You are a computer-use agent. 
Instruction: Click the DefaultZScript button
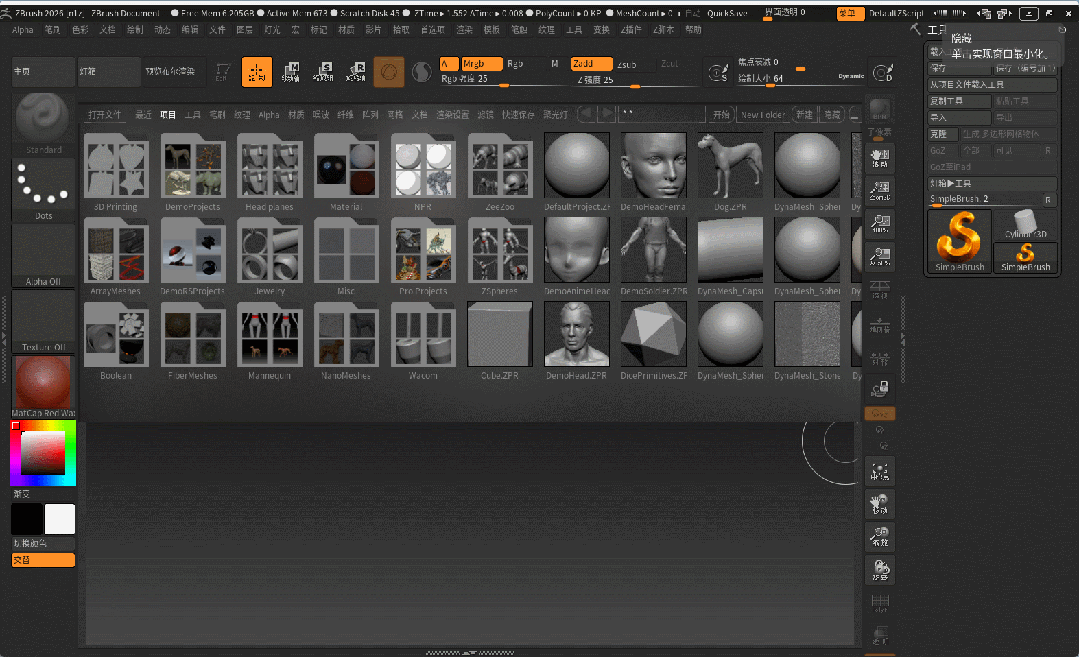click(x=895, y=13)
